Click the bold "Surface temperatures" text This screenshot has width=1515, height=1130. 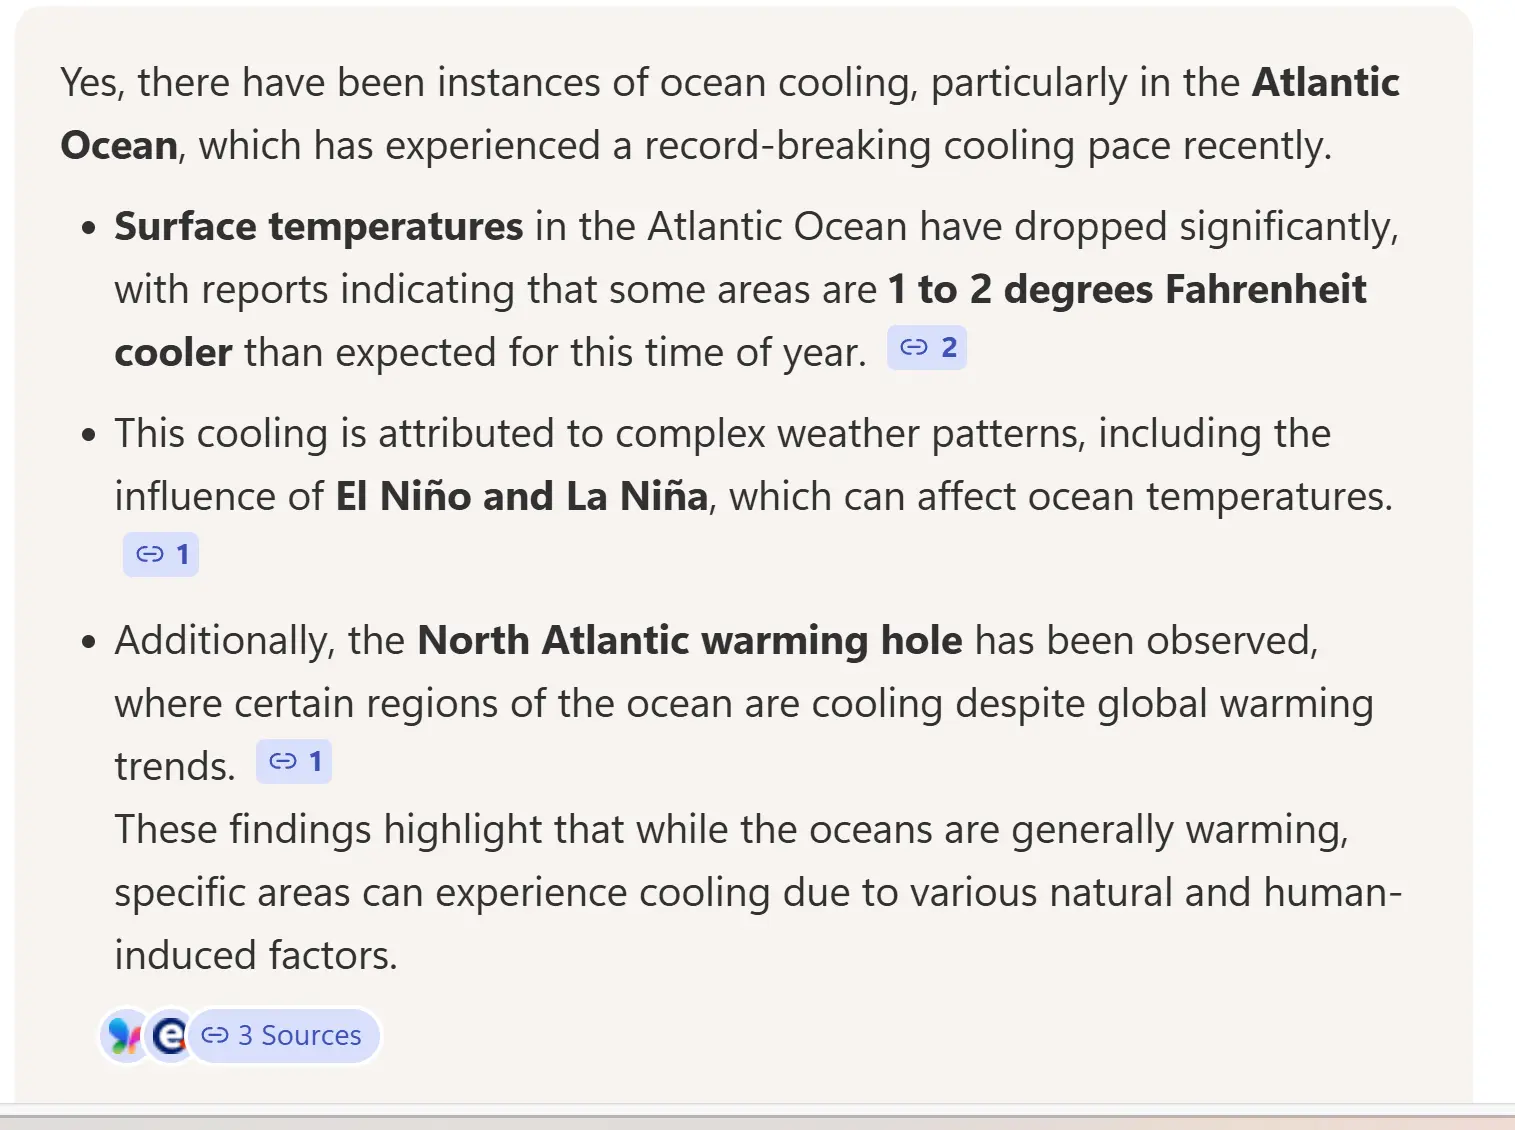(318, 227)
